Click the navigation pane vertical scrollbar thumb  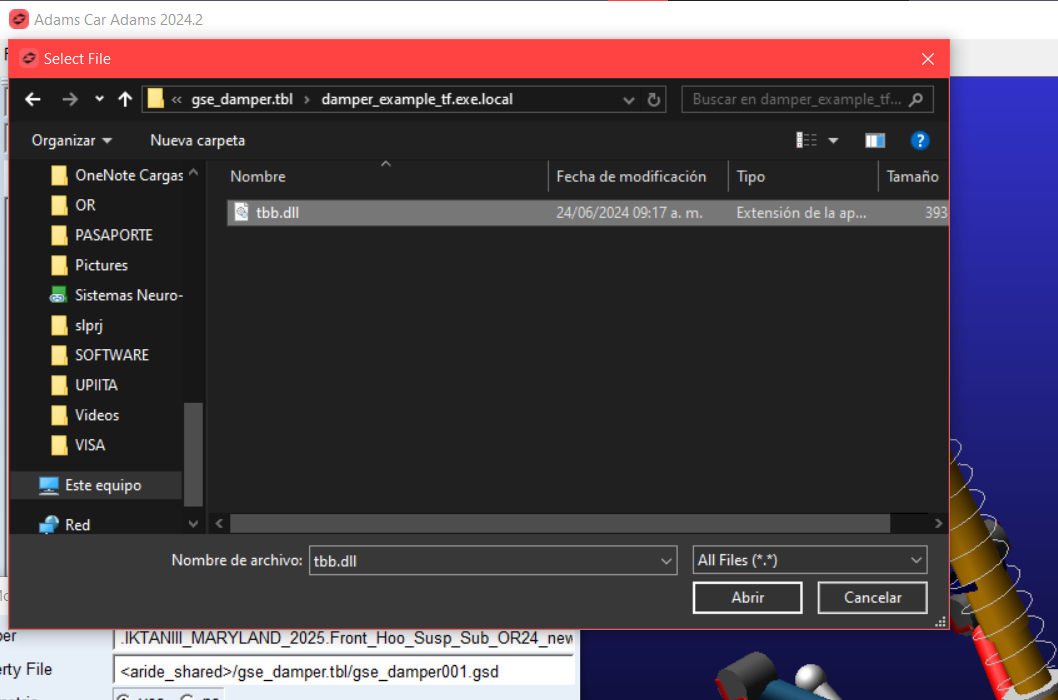point(193,454)
